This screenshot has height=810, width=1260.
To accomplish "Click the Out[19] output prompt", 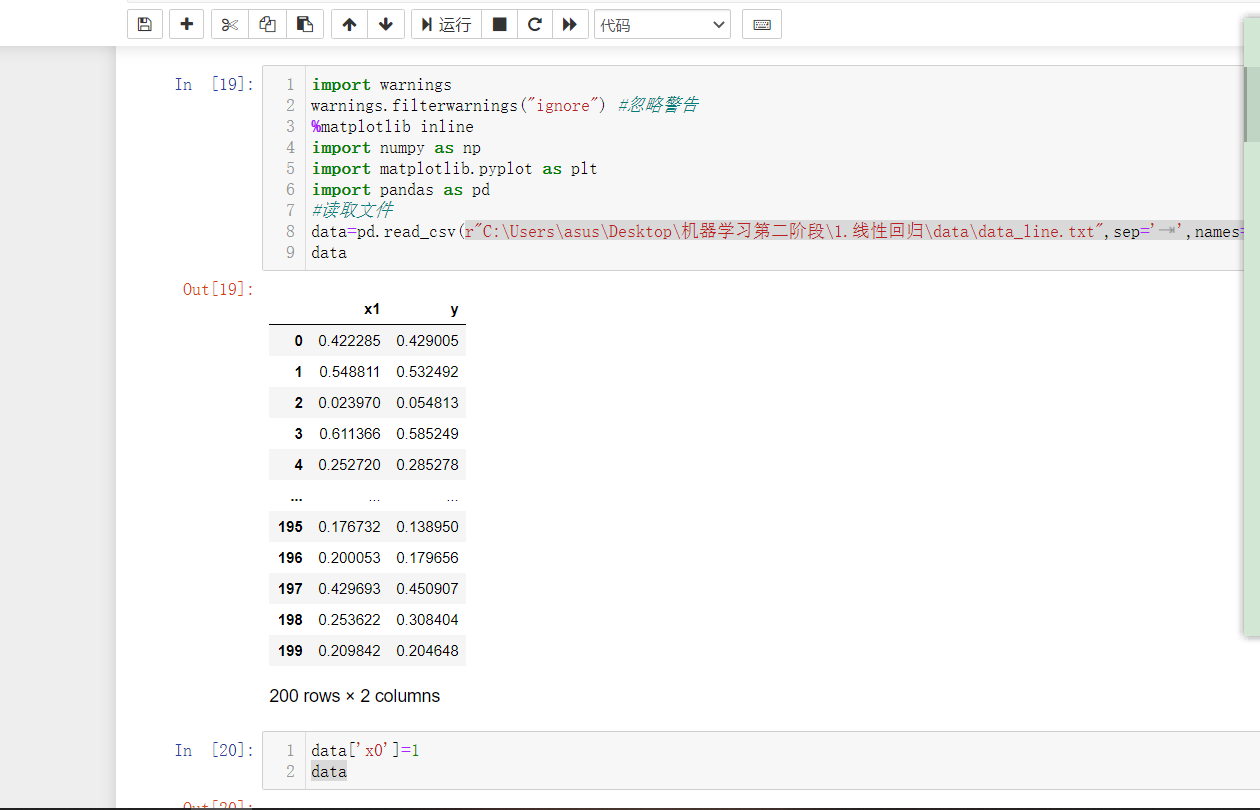I will (218, 289).
